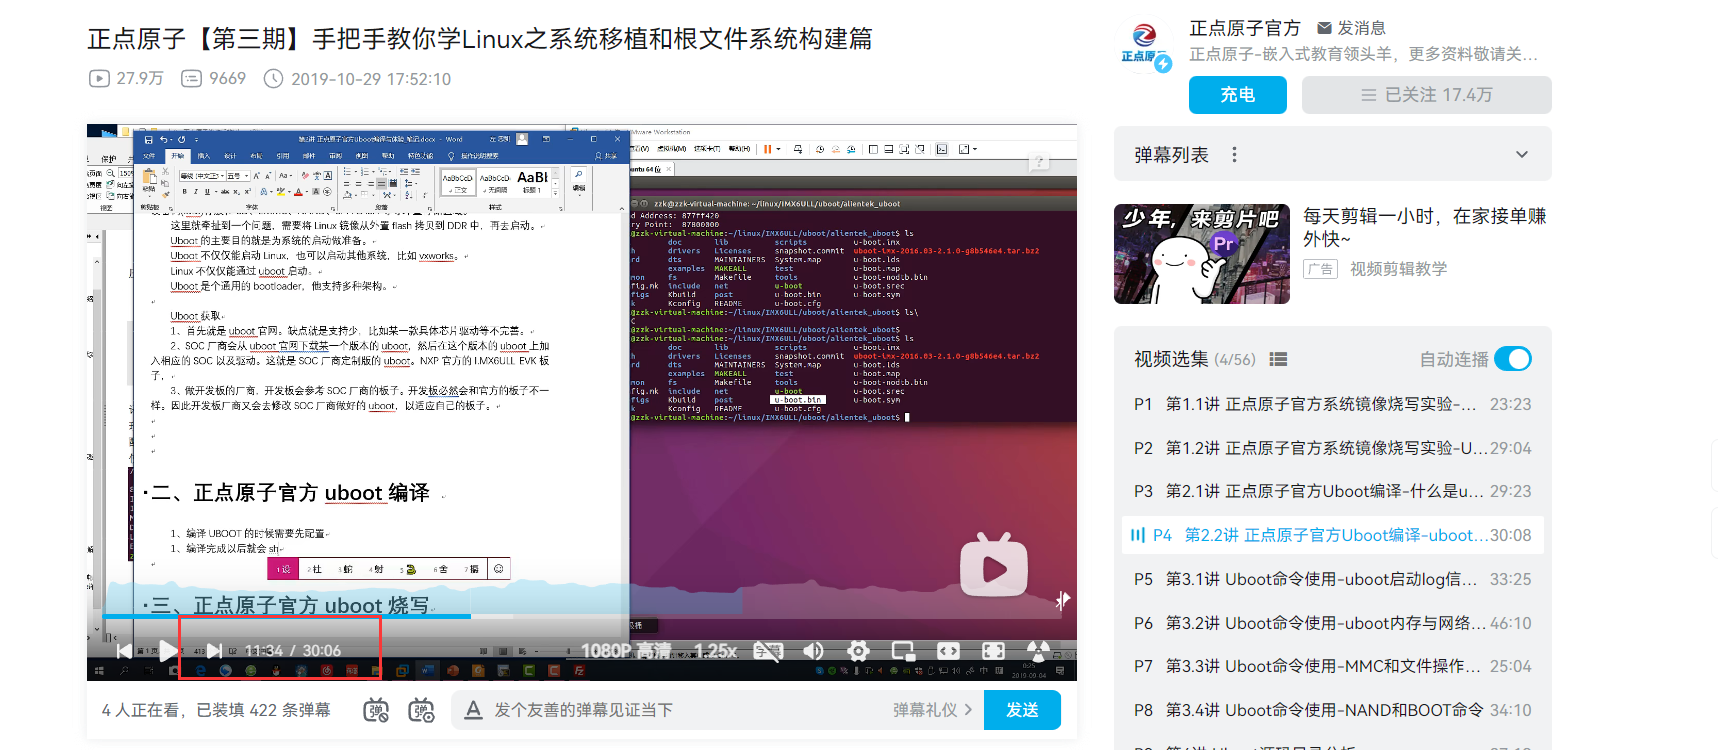Open the danmaku display settings icon

421,710
